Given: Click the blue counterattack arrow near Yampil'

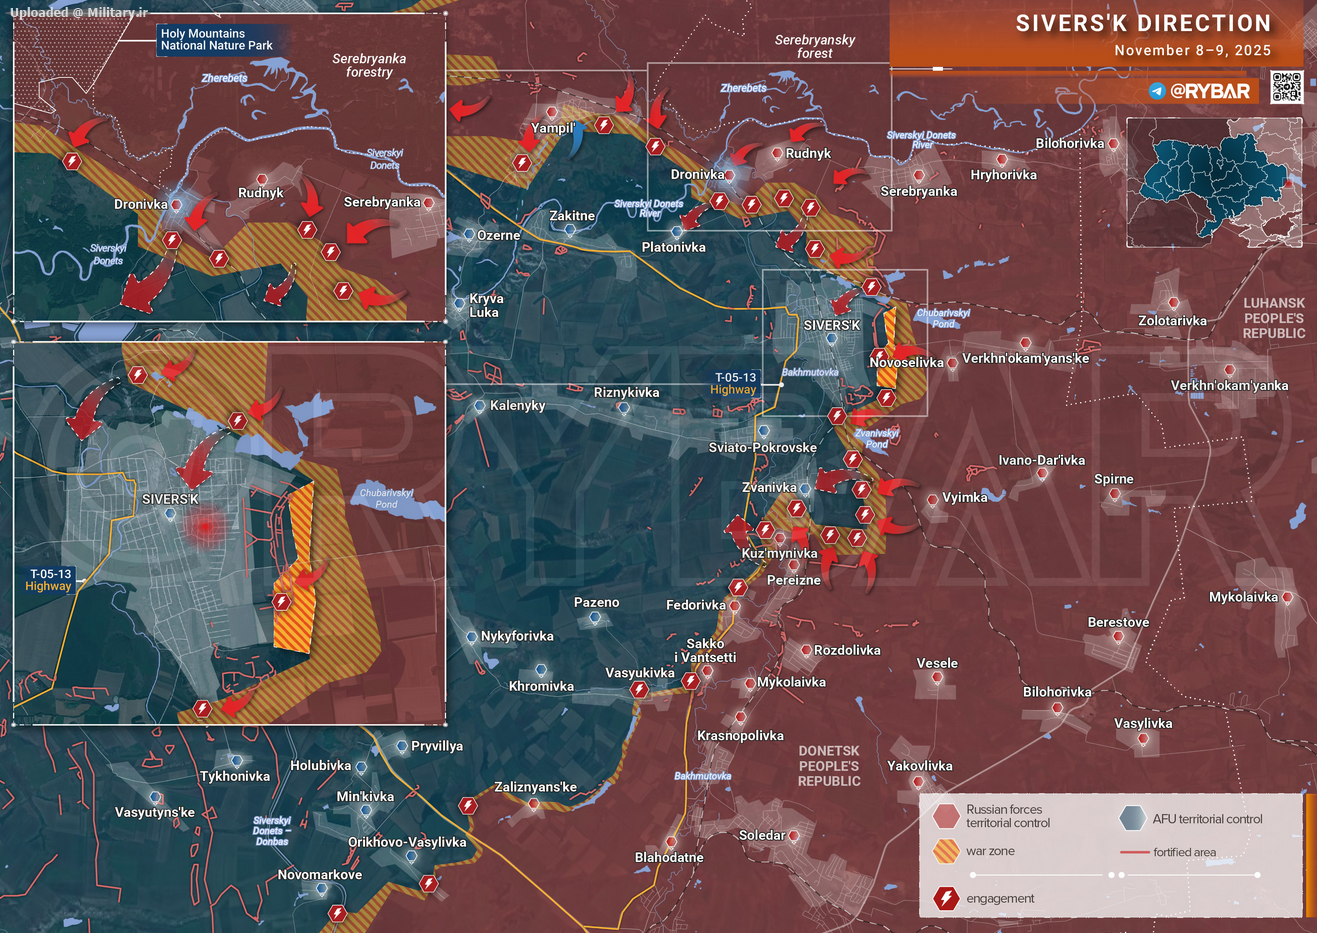Looking at the screenshot, I should pyautogui.click(x=578, y=141).
